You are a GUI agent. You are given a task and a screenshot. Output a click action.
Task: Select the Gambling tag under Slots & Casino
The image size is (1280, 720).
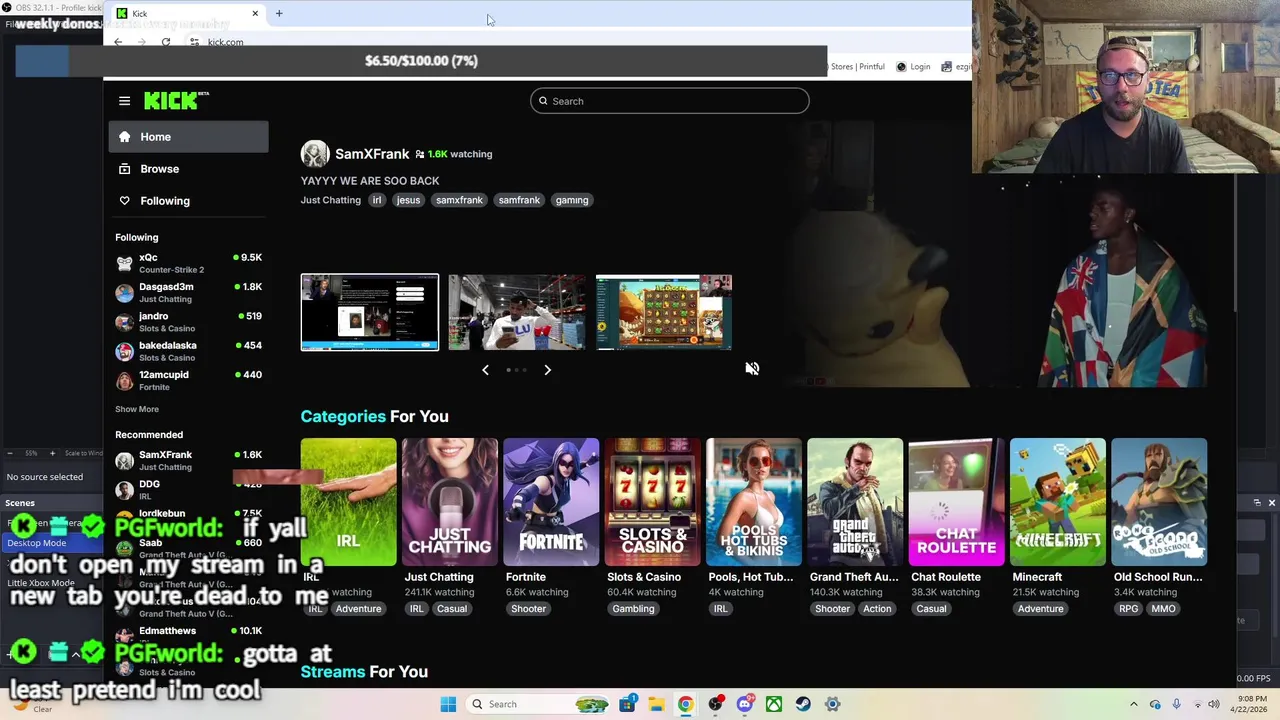click(x=633, y=609)
